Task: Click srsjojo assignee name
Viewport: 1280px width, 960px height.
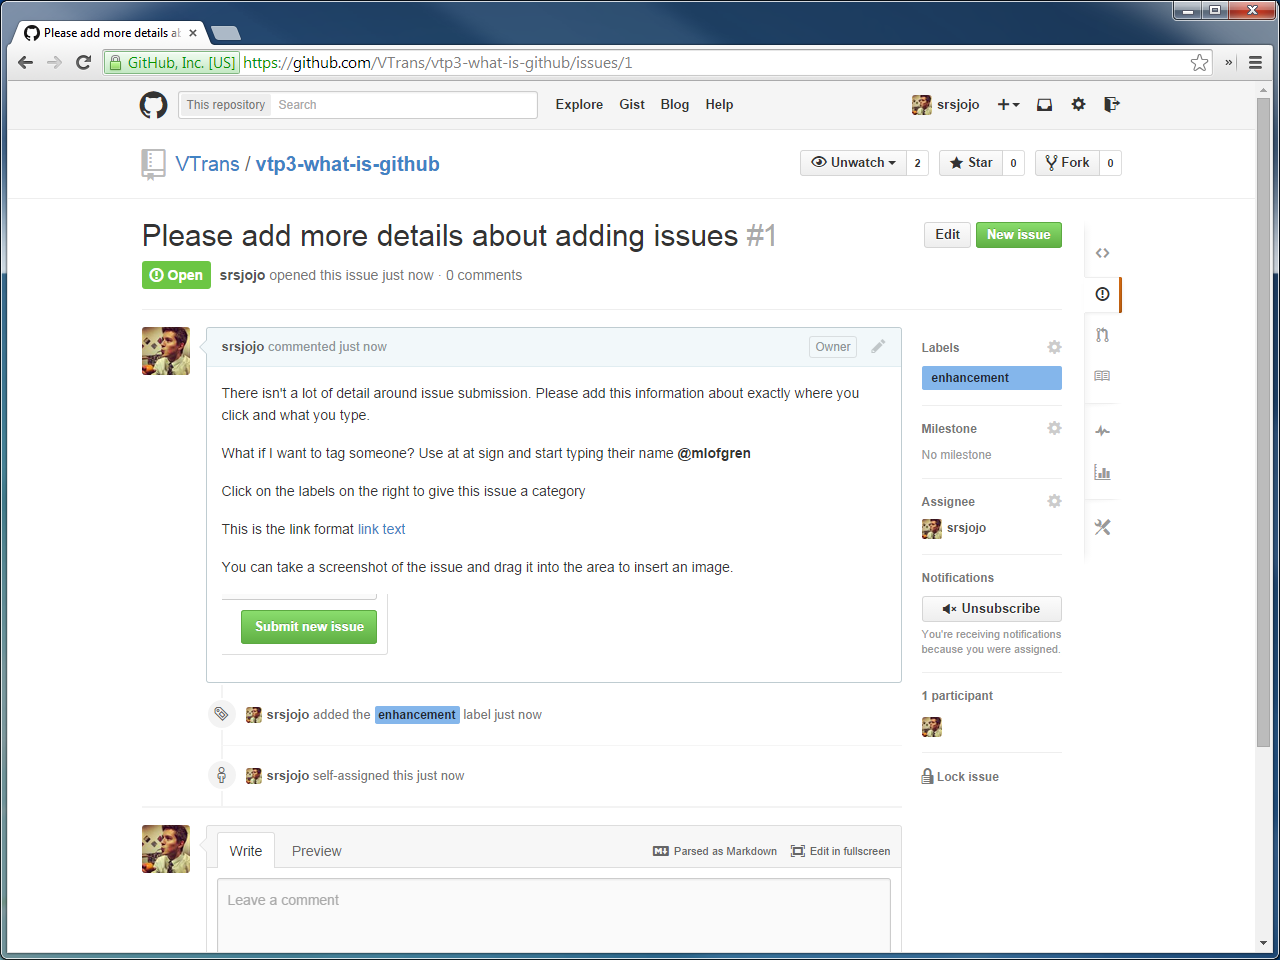Action: [966, 528]
